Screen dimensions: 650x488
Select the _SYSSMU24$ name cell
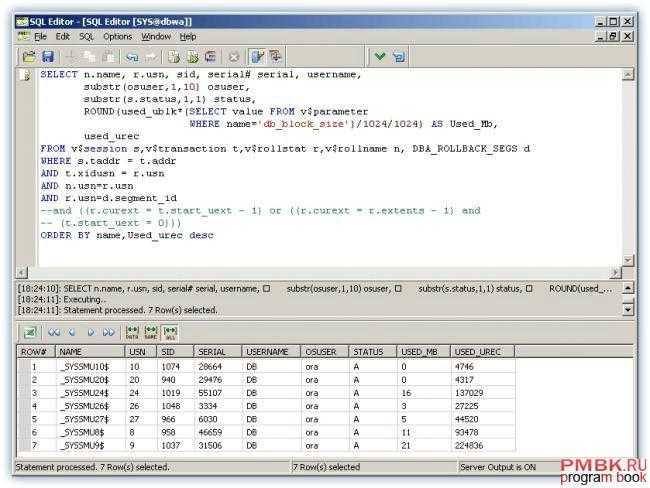coord(90,393)
